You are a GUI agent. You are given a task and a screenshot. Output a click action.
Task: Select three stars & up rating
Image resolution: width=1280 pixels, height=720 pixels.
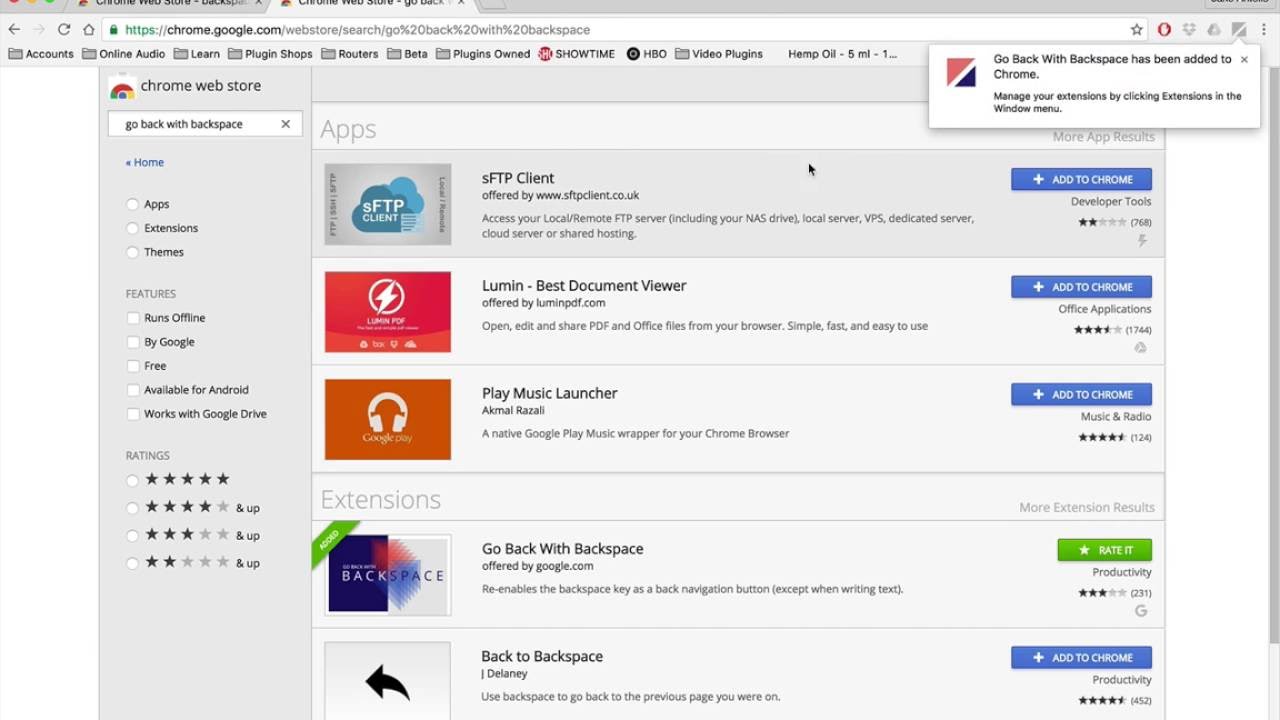point(132,536)
